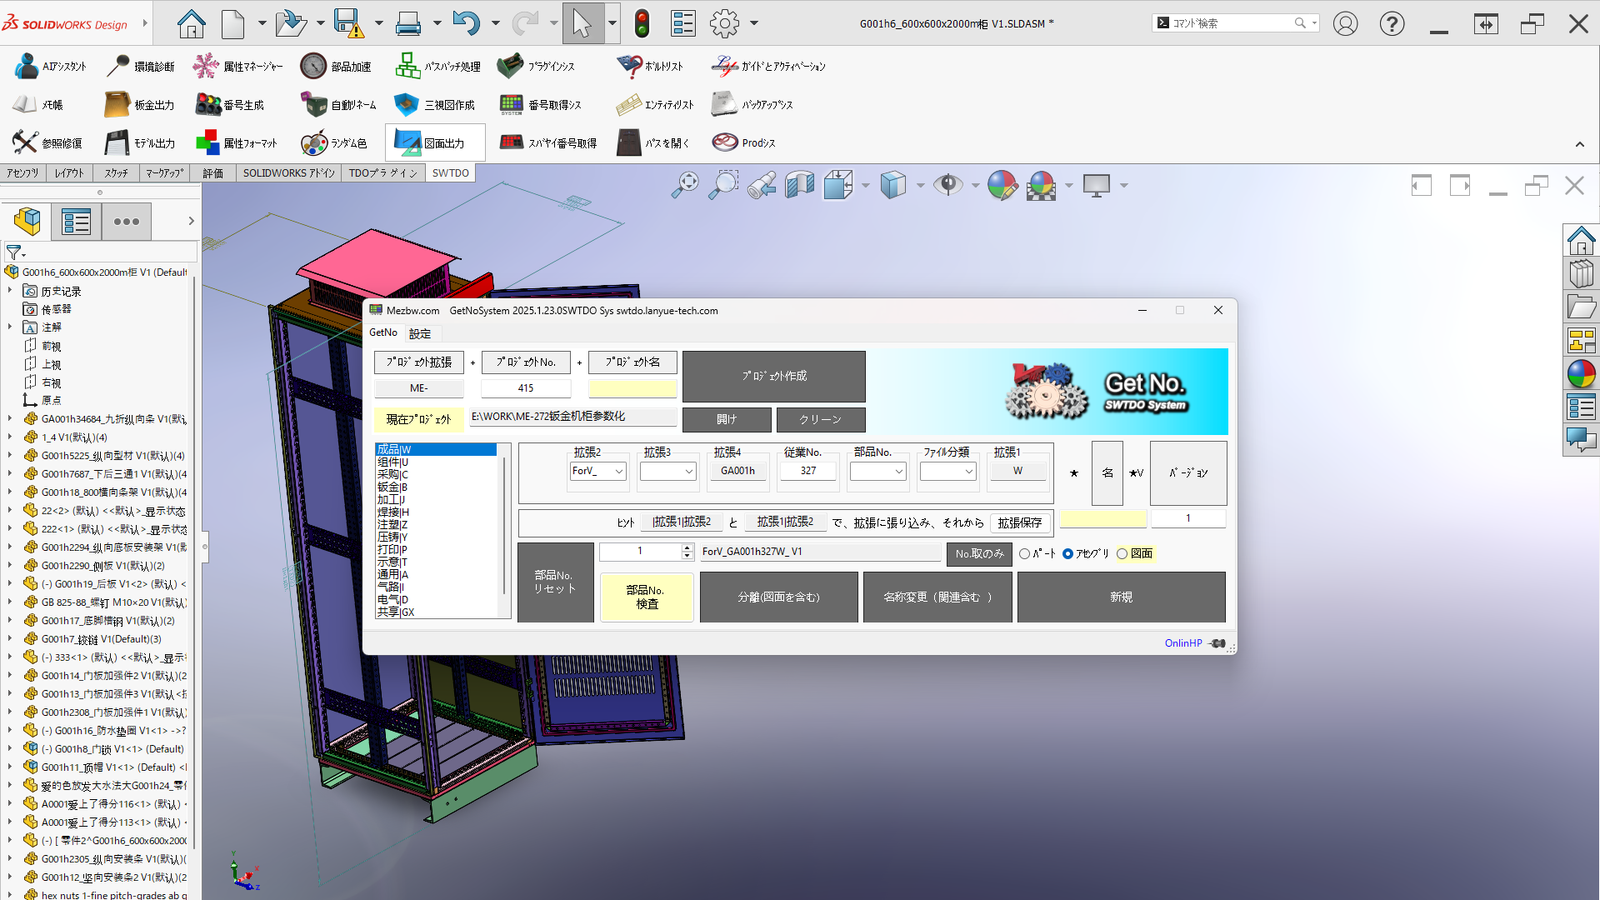Open the 三視図作成 tool
Image resolution: width=1600 pixels, height=900 pixels.
pyautogui.click(x=435, y=105)
